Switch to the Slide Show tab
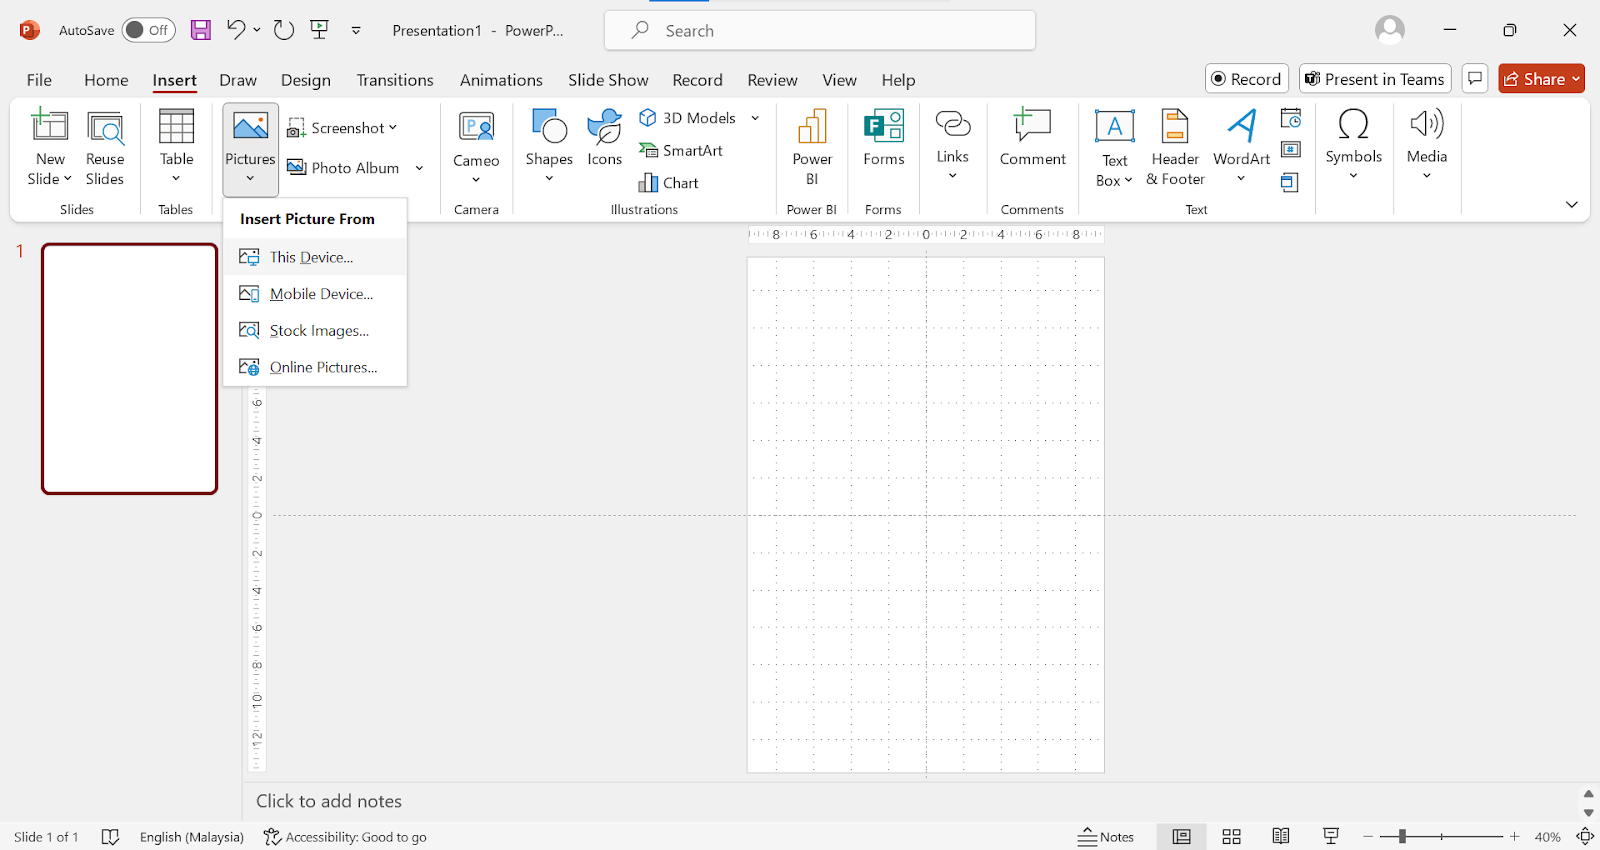Viewport: 1600px width, 850px height. (x=608, y=80)
